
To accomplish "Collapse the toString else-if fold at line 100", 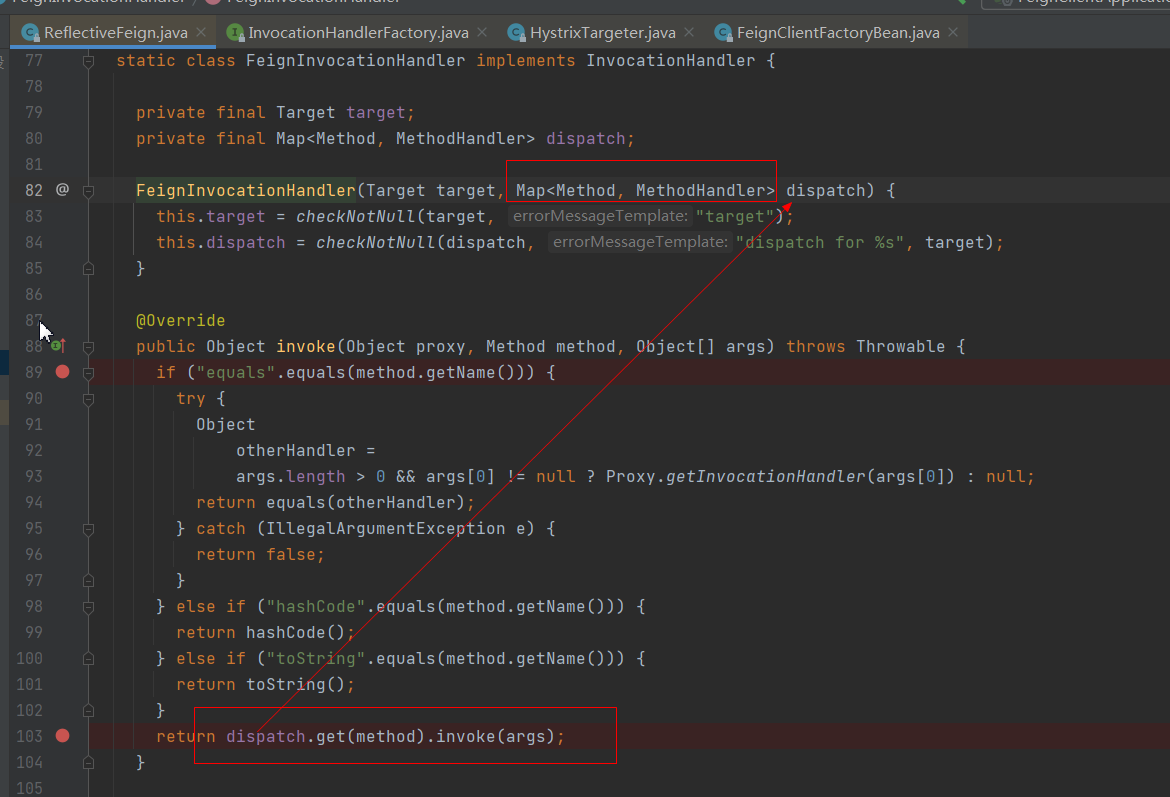I will click(x=88, y=659).
